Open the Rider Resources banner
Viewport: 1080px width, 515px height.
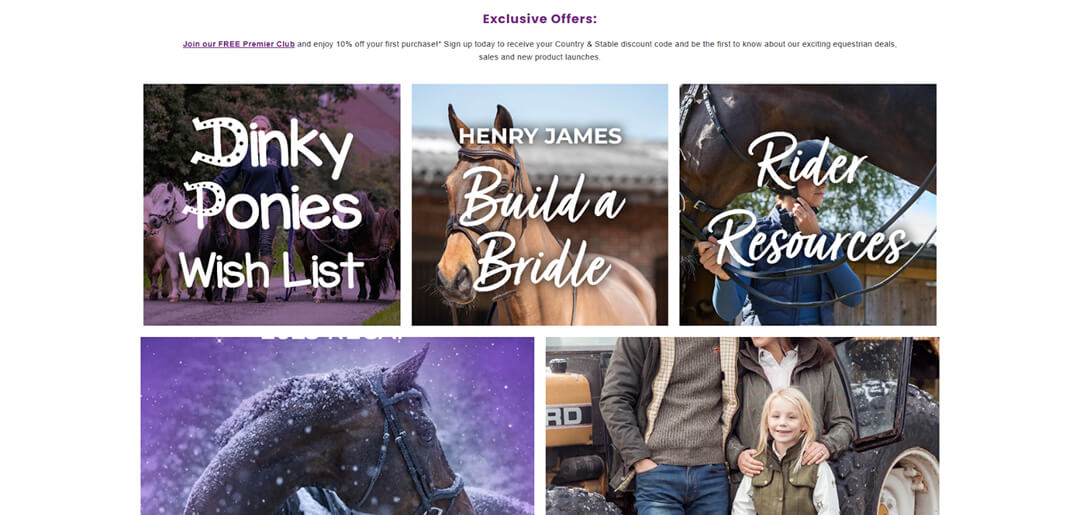coord(807,204)
